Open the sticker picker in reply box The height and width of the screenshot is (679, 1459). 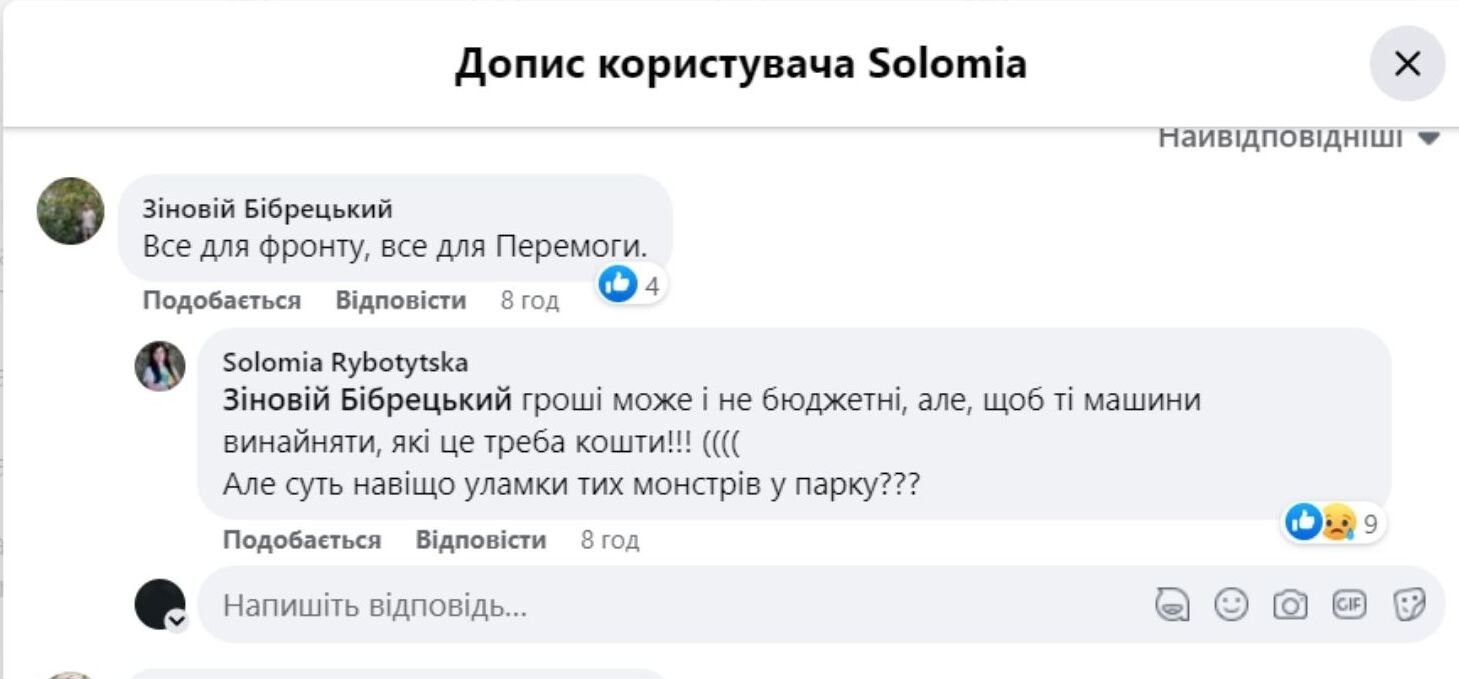click(x=1409, y=605)
